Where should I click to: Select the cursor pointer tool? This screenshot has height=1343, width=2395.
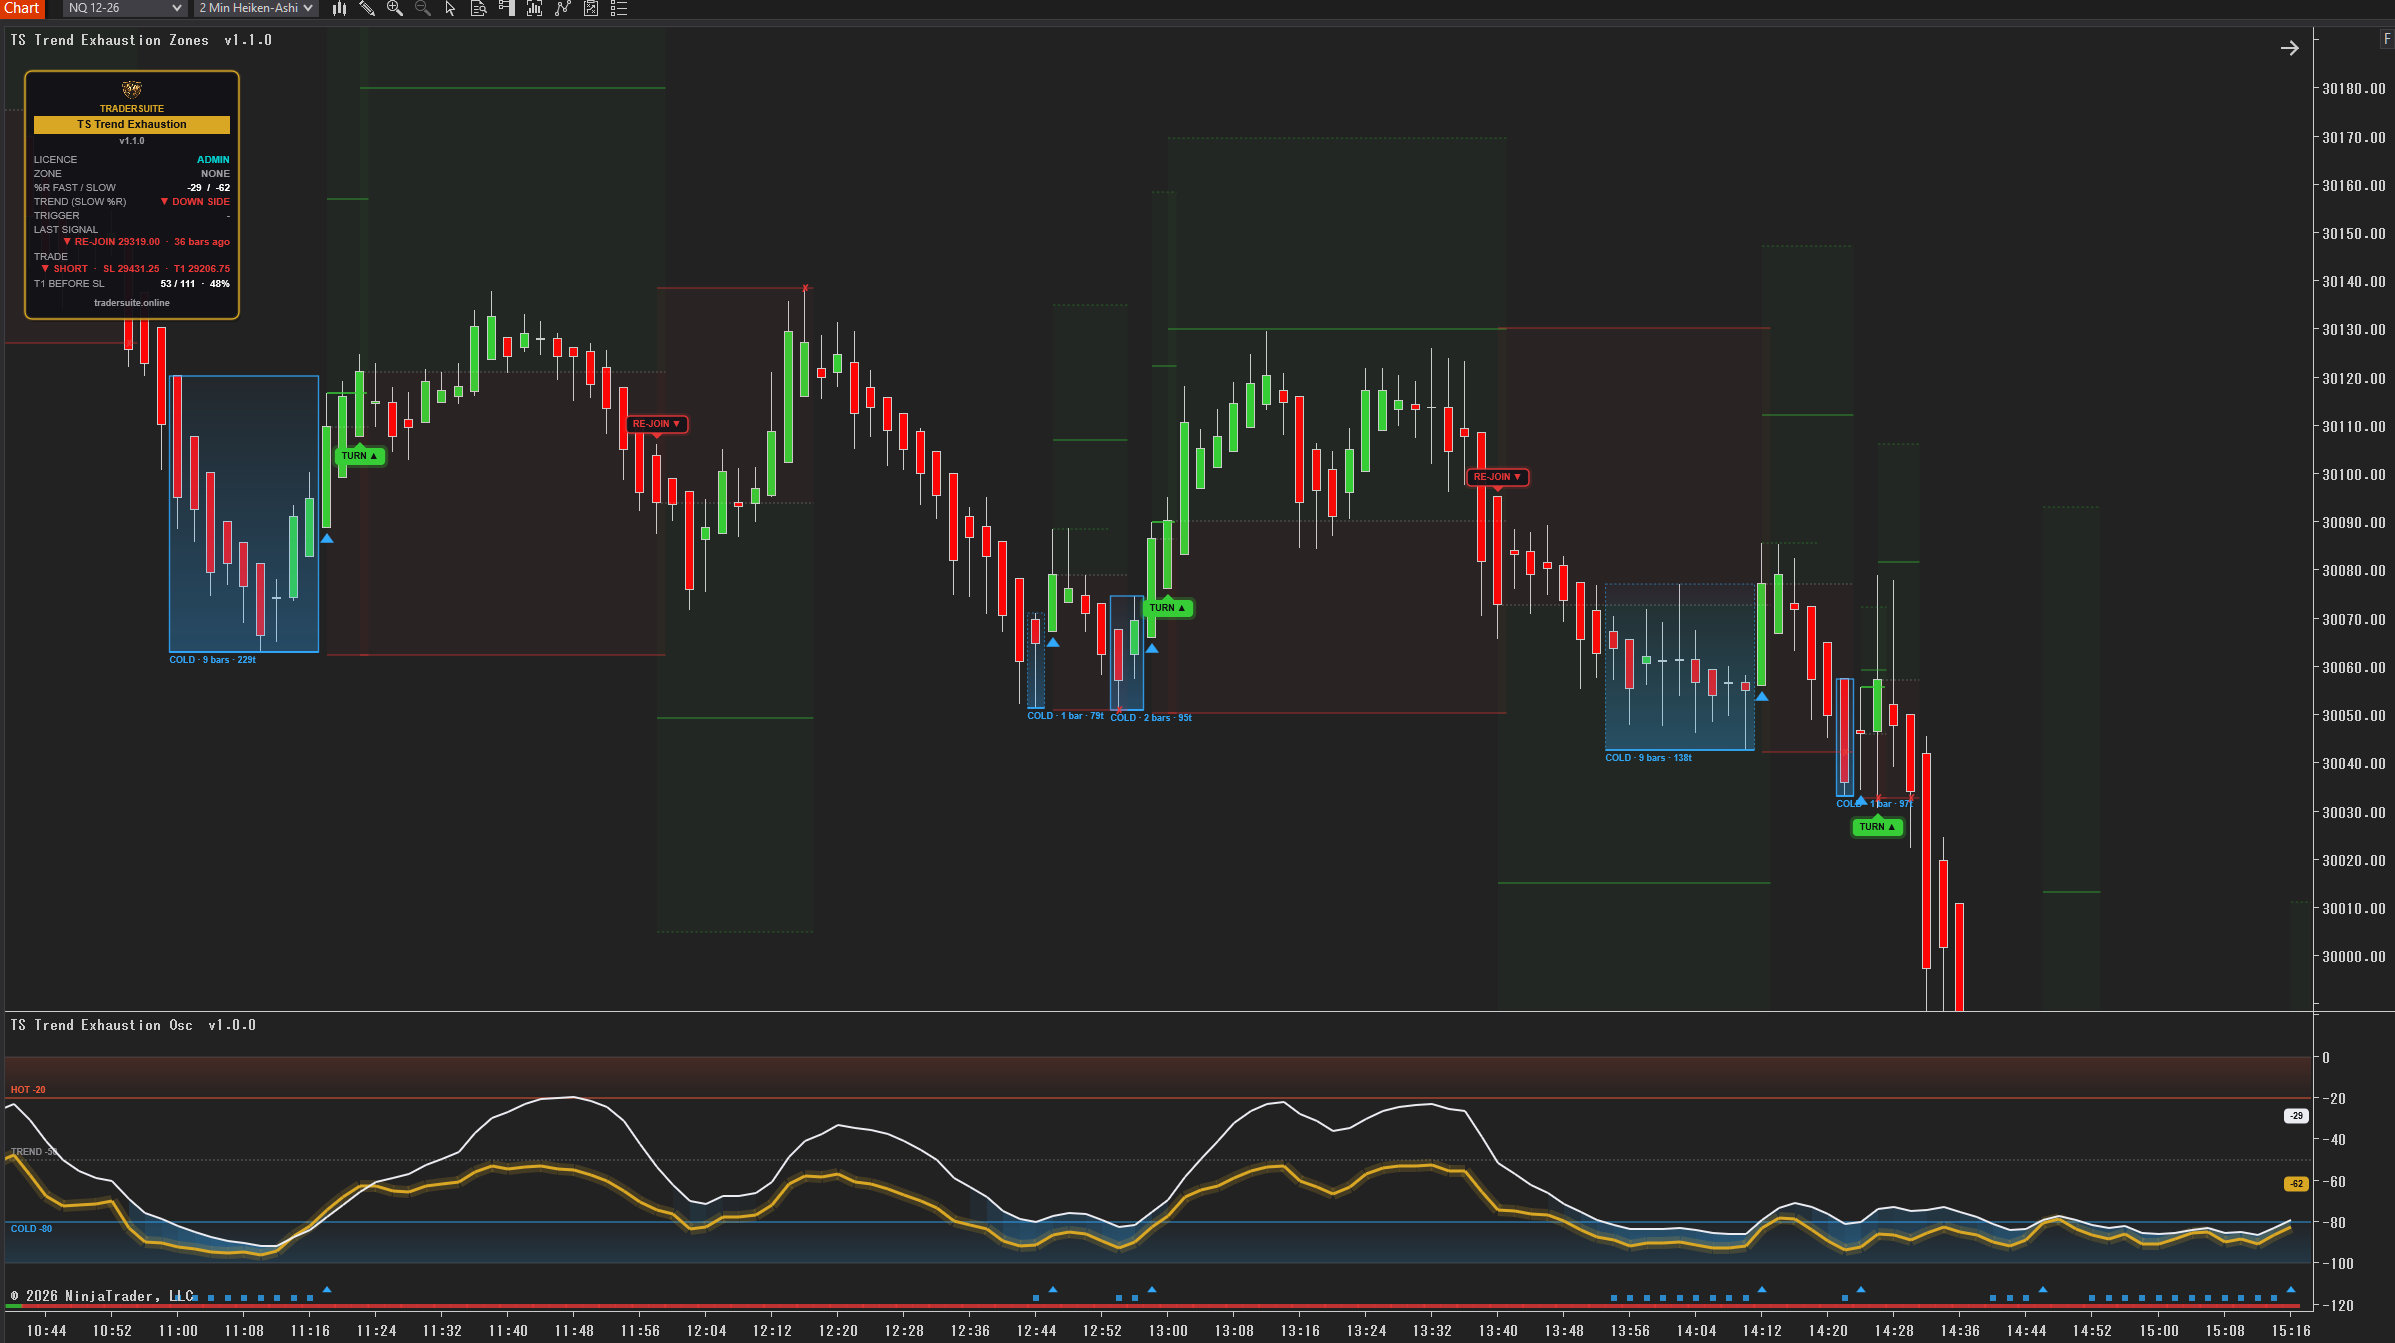tap(450, 8)
